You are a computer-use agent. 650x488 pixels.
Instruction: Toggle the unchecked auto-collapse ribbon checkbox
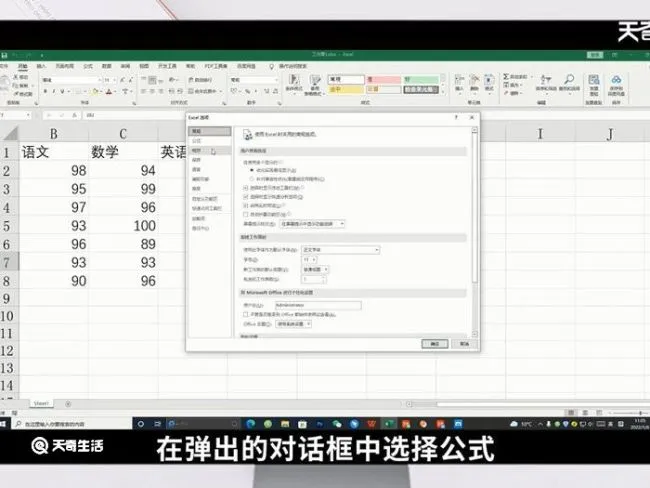pos(246,214)
